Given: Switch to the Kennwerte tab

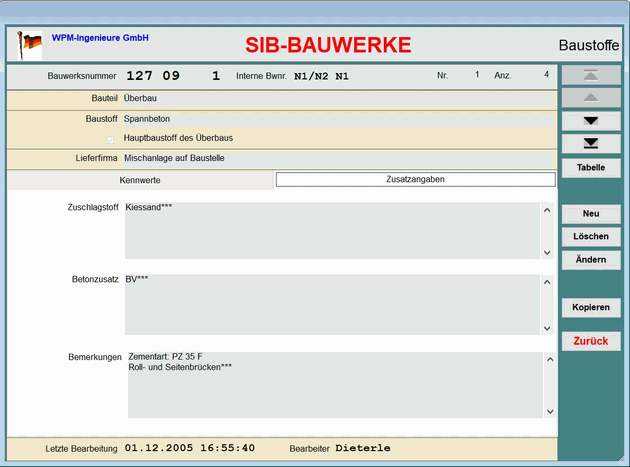Looking at the screenshot, I should (x=140, y=180).
